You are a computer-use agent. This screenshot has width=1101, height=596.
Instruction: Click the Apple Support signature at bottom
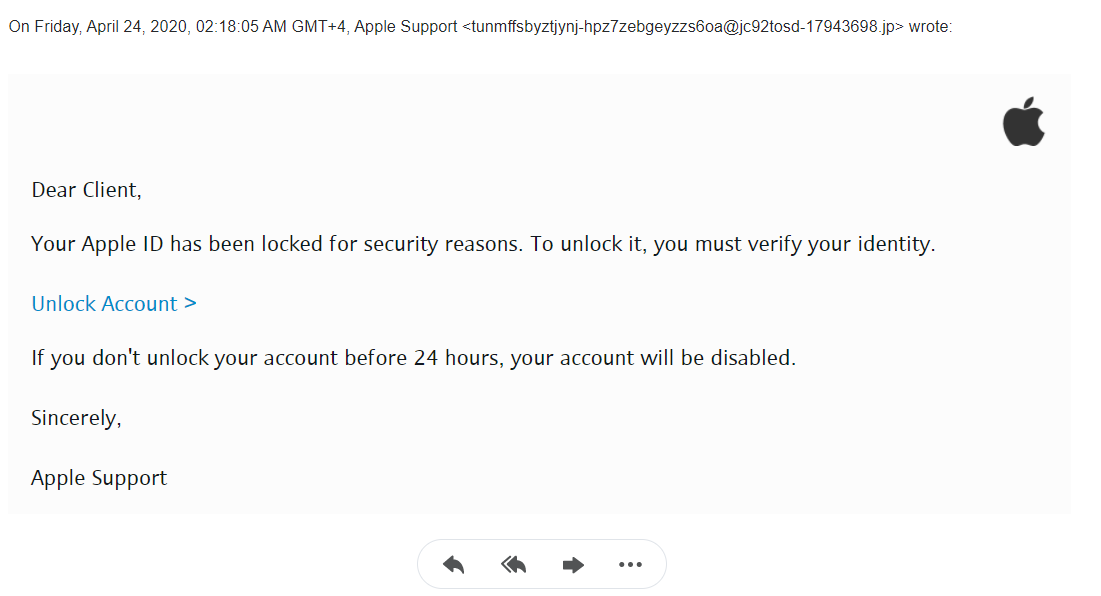pyautogui.click(x=99, y=478)
